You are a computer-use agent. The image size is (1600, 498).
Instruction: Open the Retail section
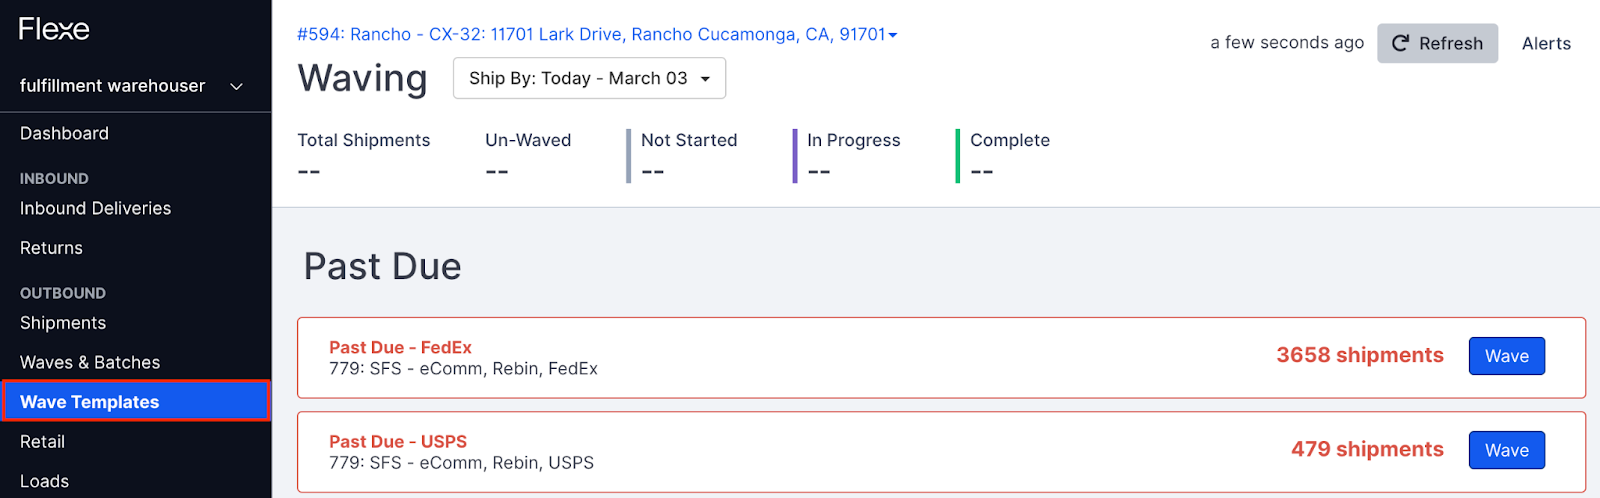tap(42, 442)
